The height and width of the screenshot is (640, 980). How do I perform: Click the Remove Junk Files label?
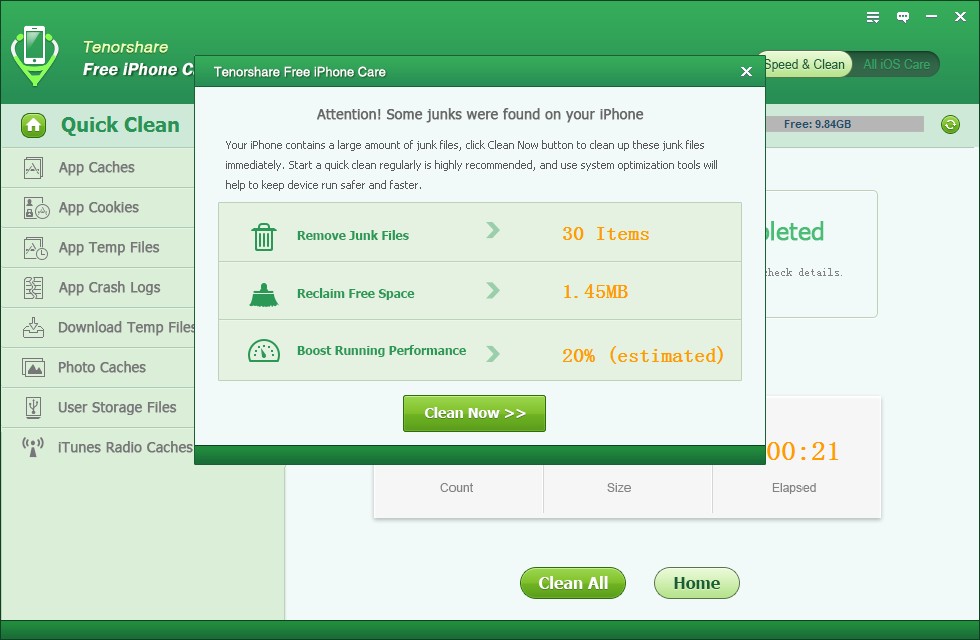coord(352,236)
